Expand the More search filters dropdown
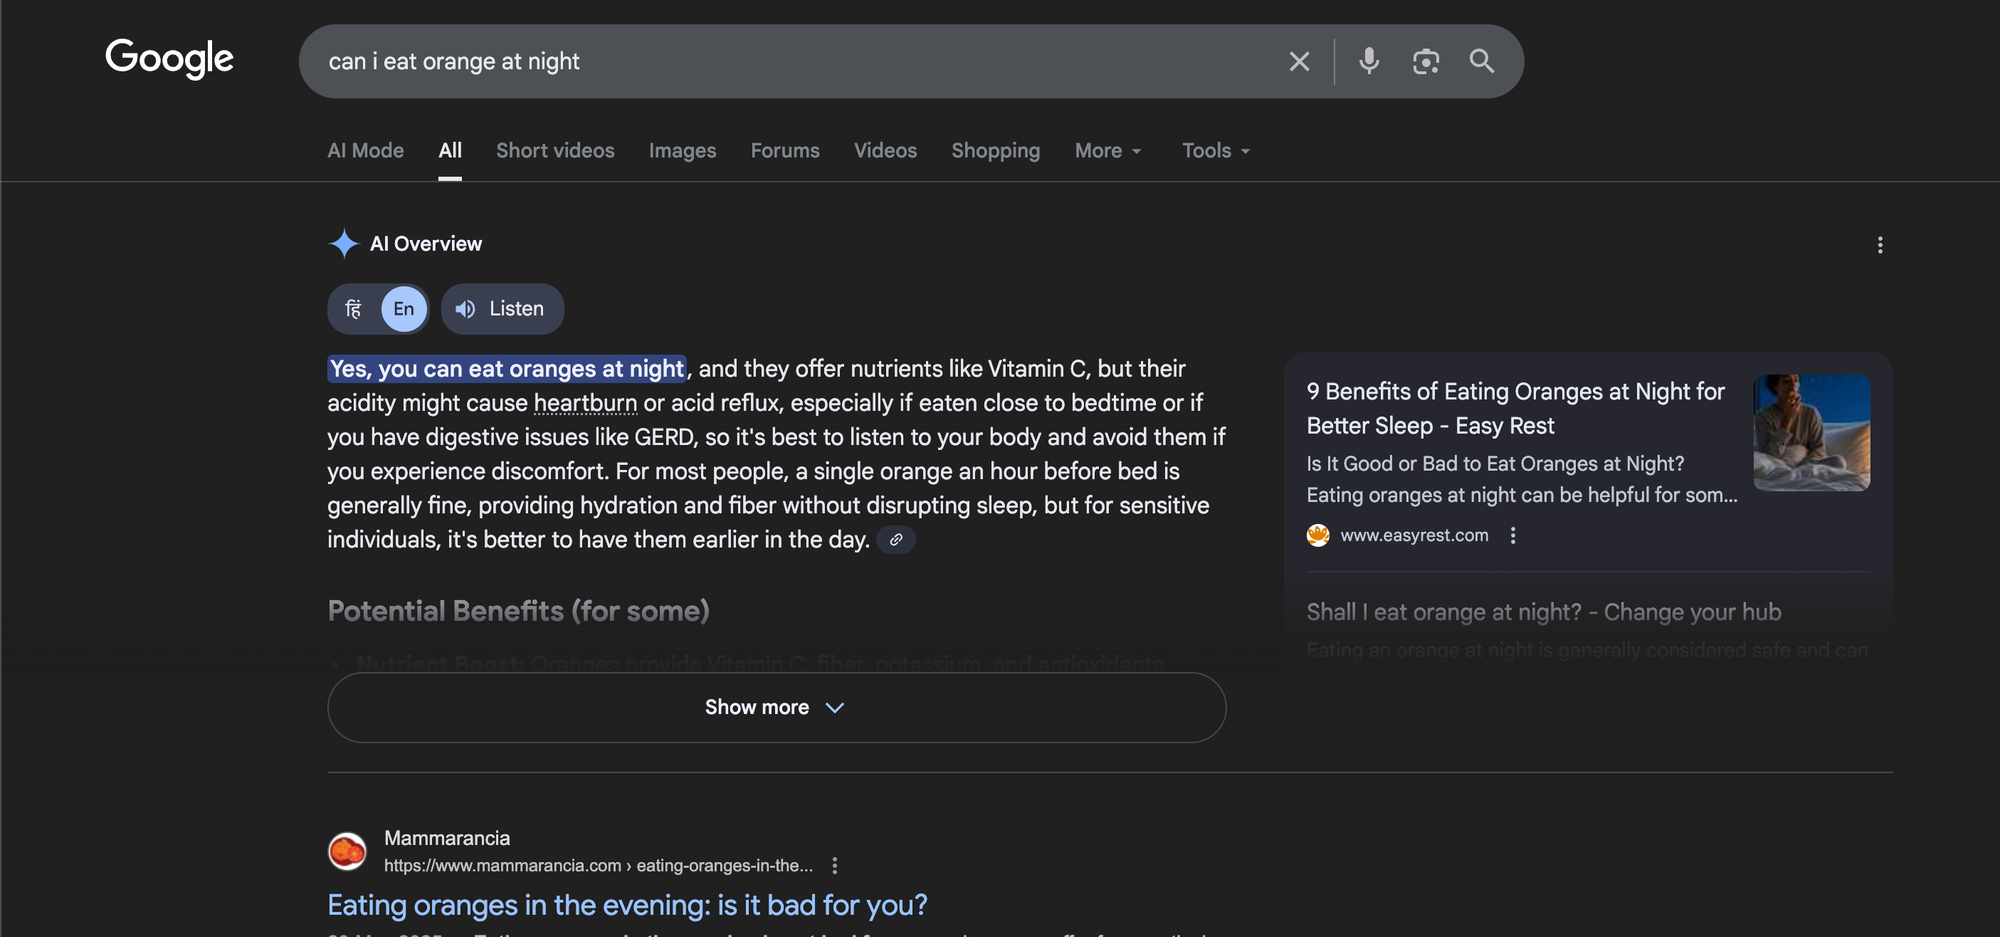Screen dimensions: 2000x937 [x=1107, y=151]
